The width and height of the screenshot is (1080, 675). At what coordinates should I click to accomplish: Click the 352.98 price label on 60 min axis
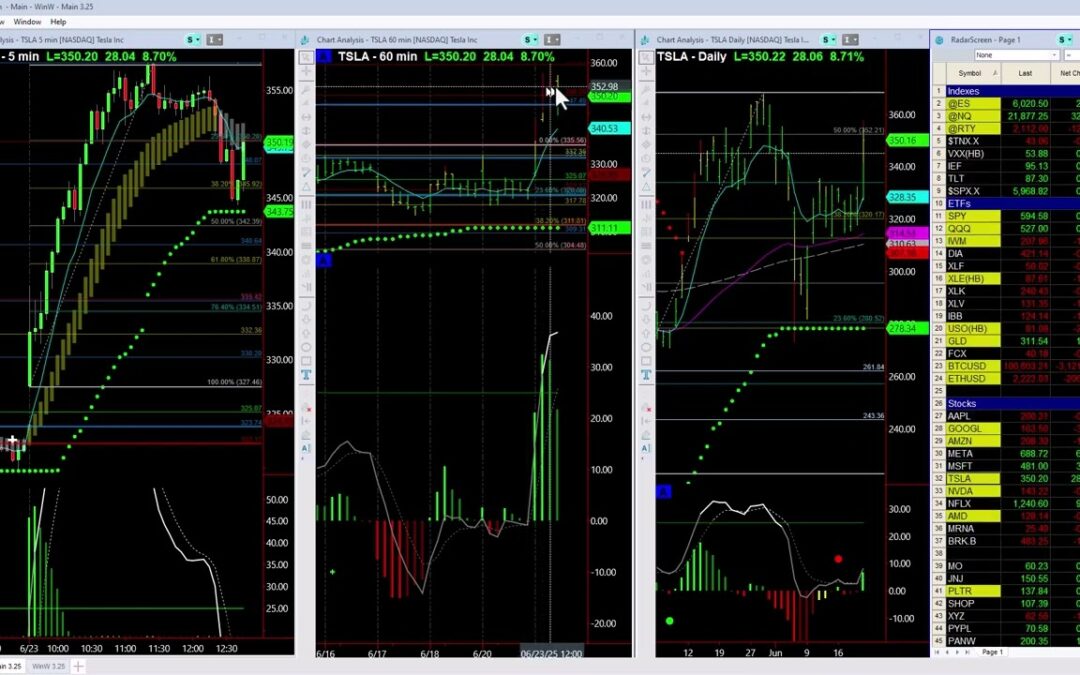point(609,86)
